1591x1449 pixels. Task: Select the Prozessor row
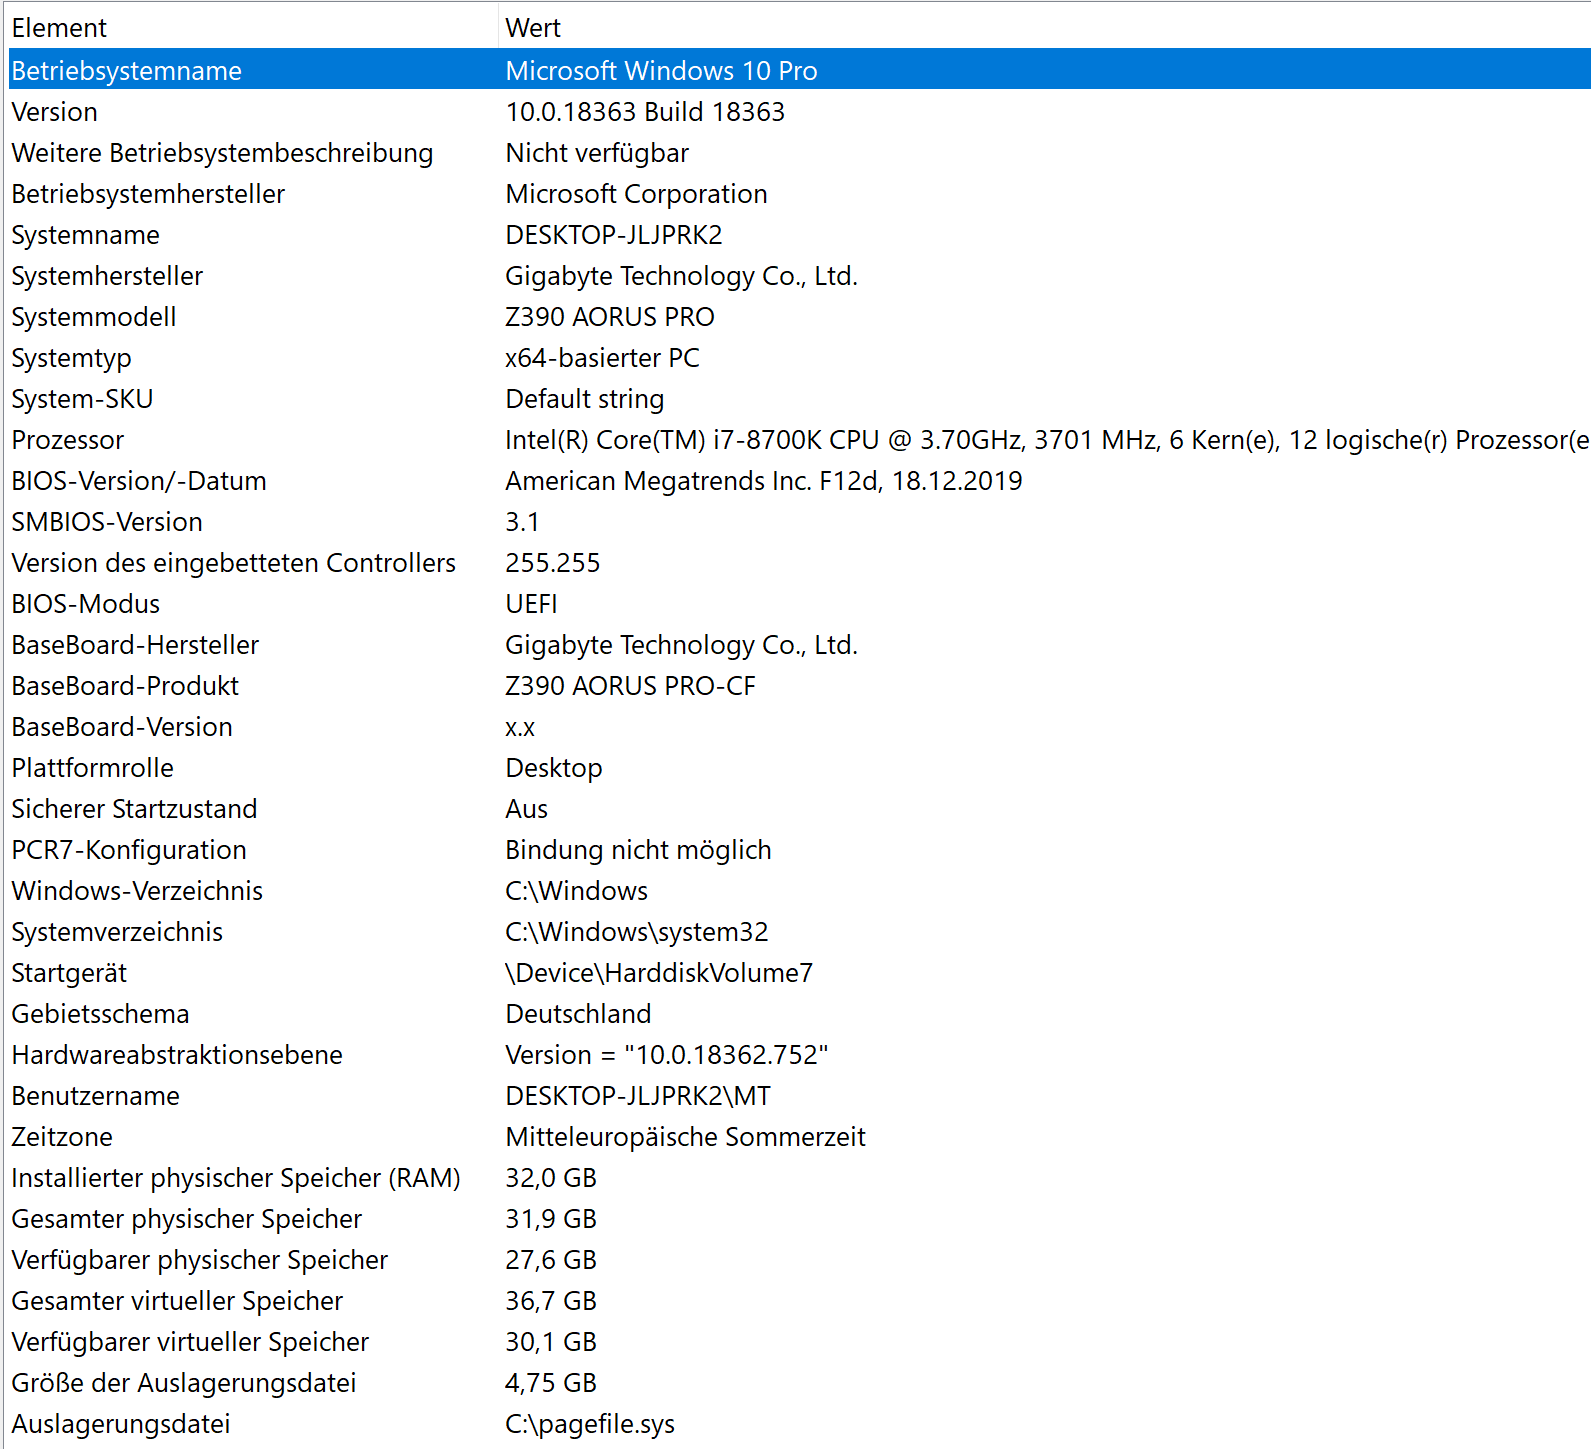(x=799, y=440)
